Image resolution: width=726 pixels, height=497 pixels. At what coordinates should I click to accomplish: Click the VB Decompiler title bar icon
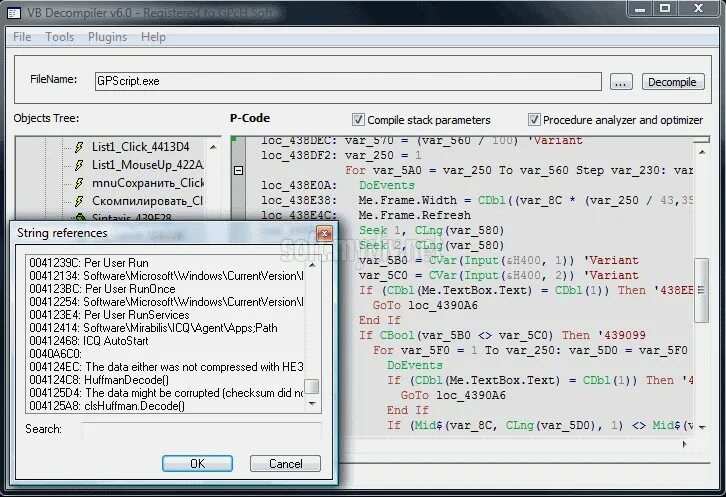pos(14,13)
